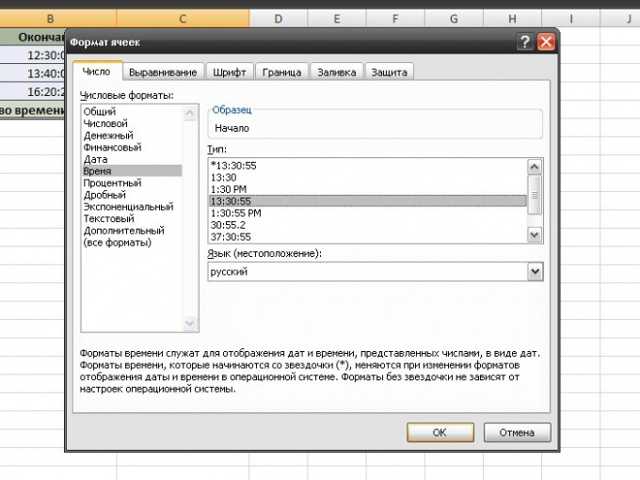
Task: Open the Шрифт tab
Action: tap(229, 72)
